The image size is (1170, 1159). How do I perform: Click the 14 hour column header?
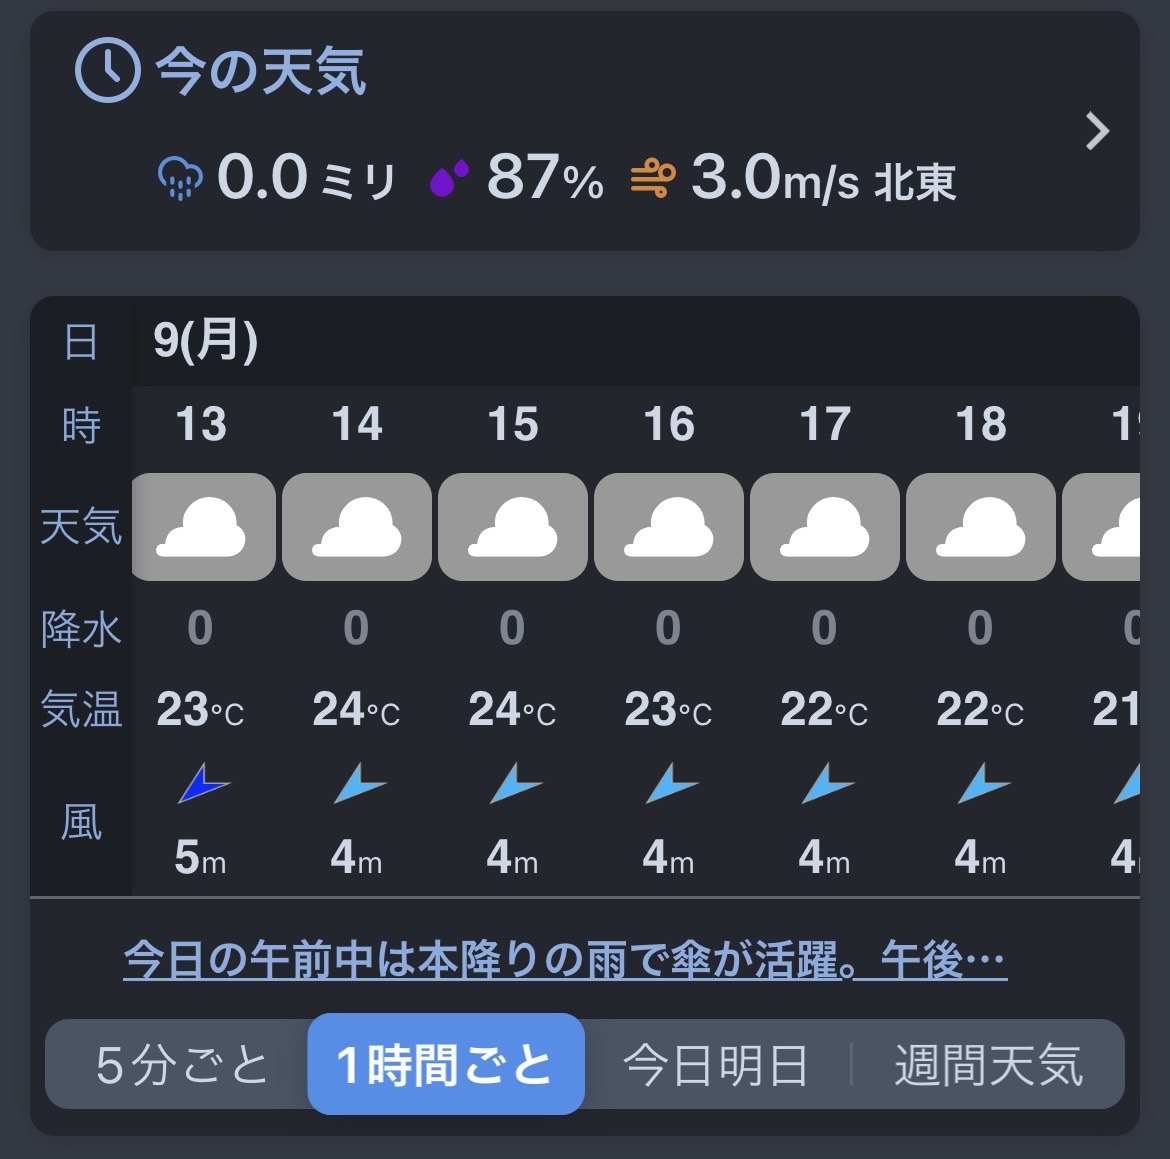[x=357, y=424]
